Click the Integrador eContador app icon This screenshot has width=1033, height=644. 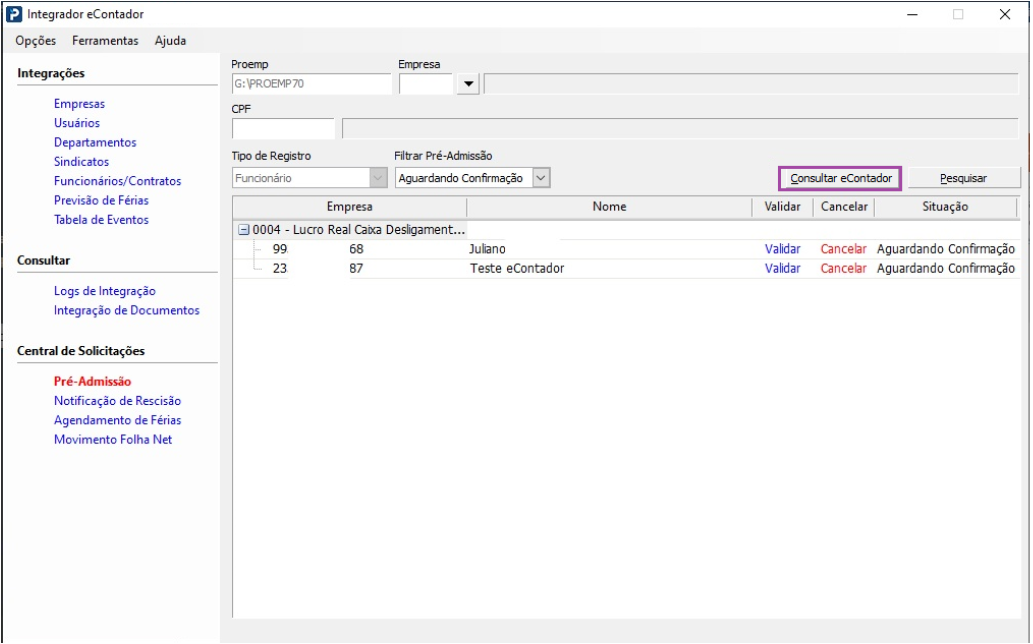tap(14, 14)
